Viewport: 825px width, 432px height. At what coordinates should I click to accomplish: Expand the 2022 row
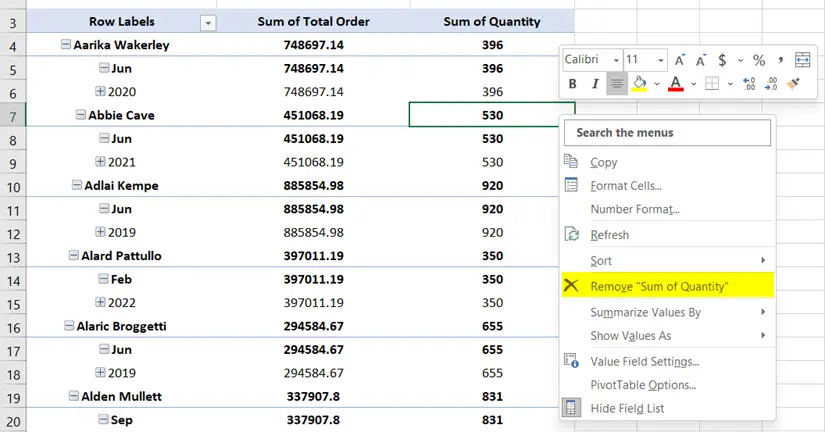point(100,302)
